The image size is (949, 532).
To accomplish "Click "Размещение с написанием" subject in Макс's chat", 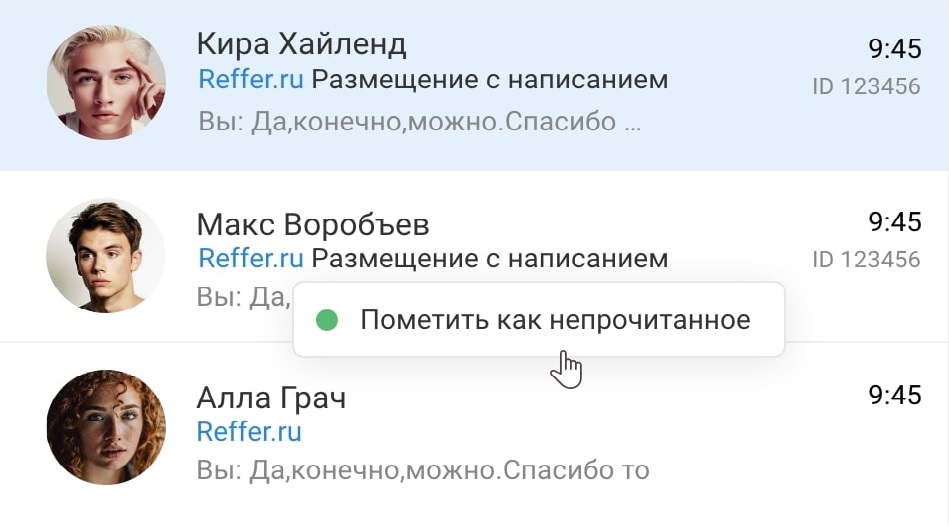I will tap(489, 258).
